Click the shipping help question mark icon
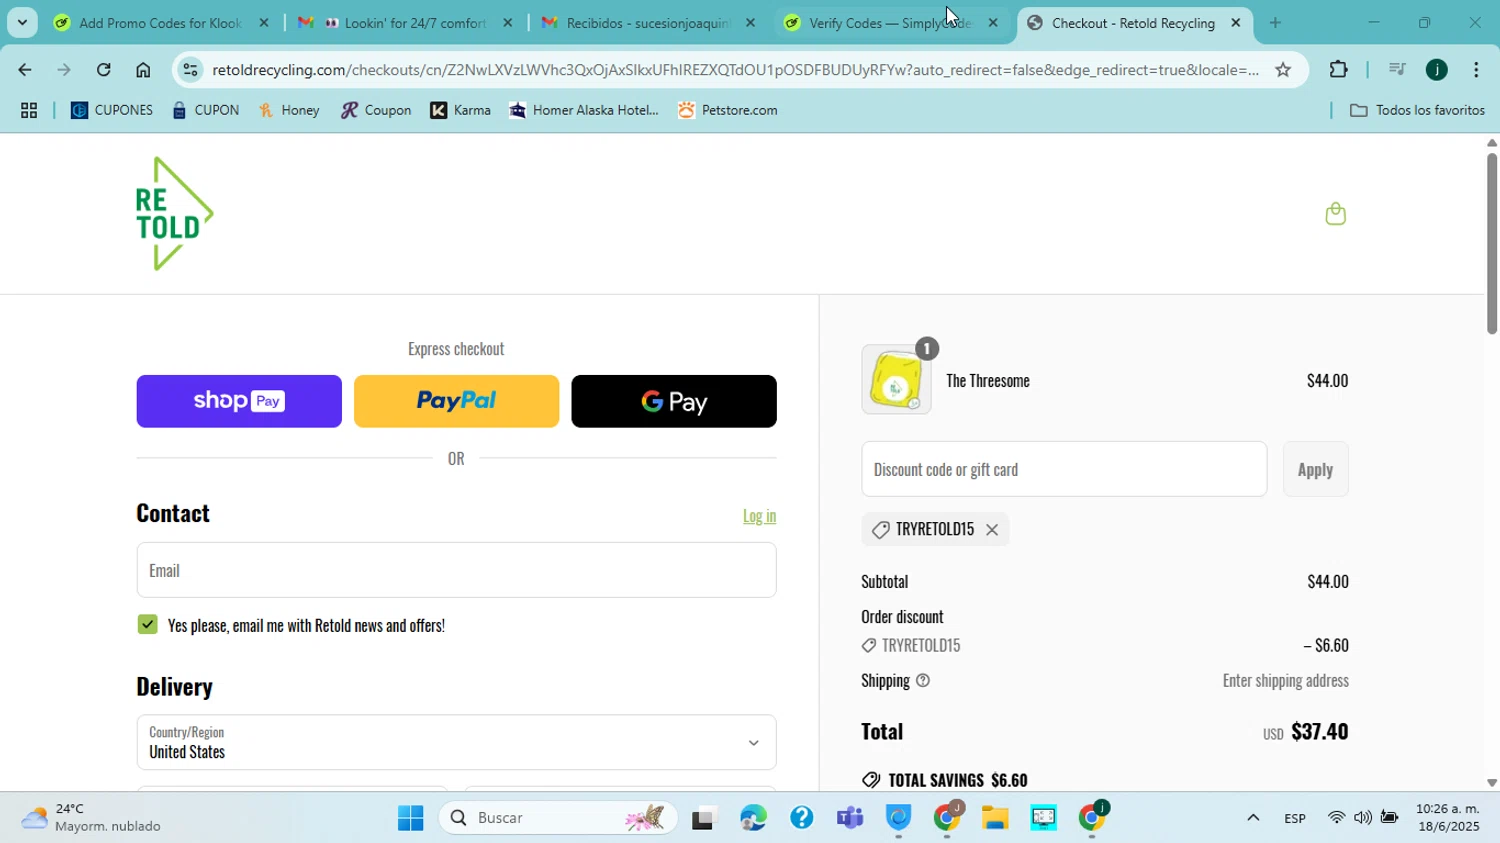The width and height of the screenshot is (1500, 843). pyautogui.click(x=923, y=681)
